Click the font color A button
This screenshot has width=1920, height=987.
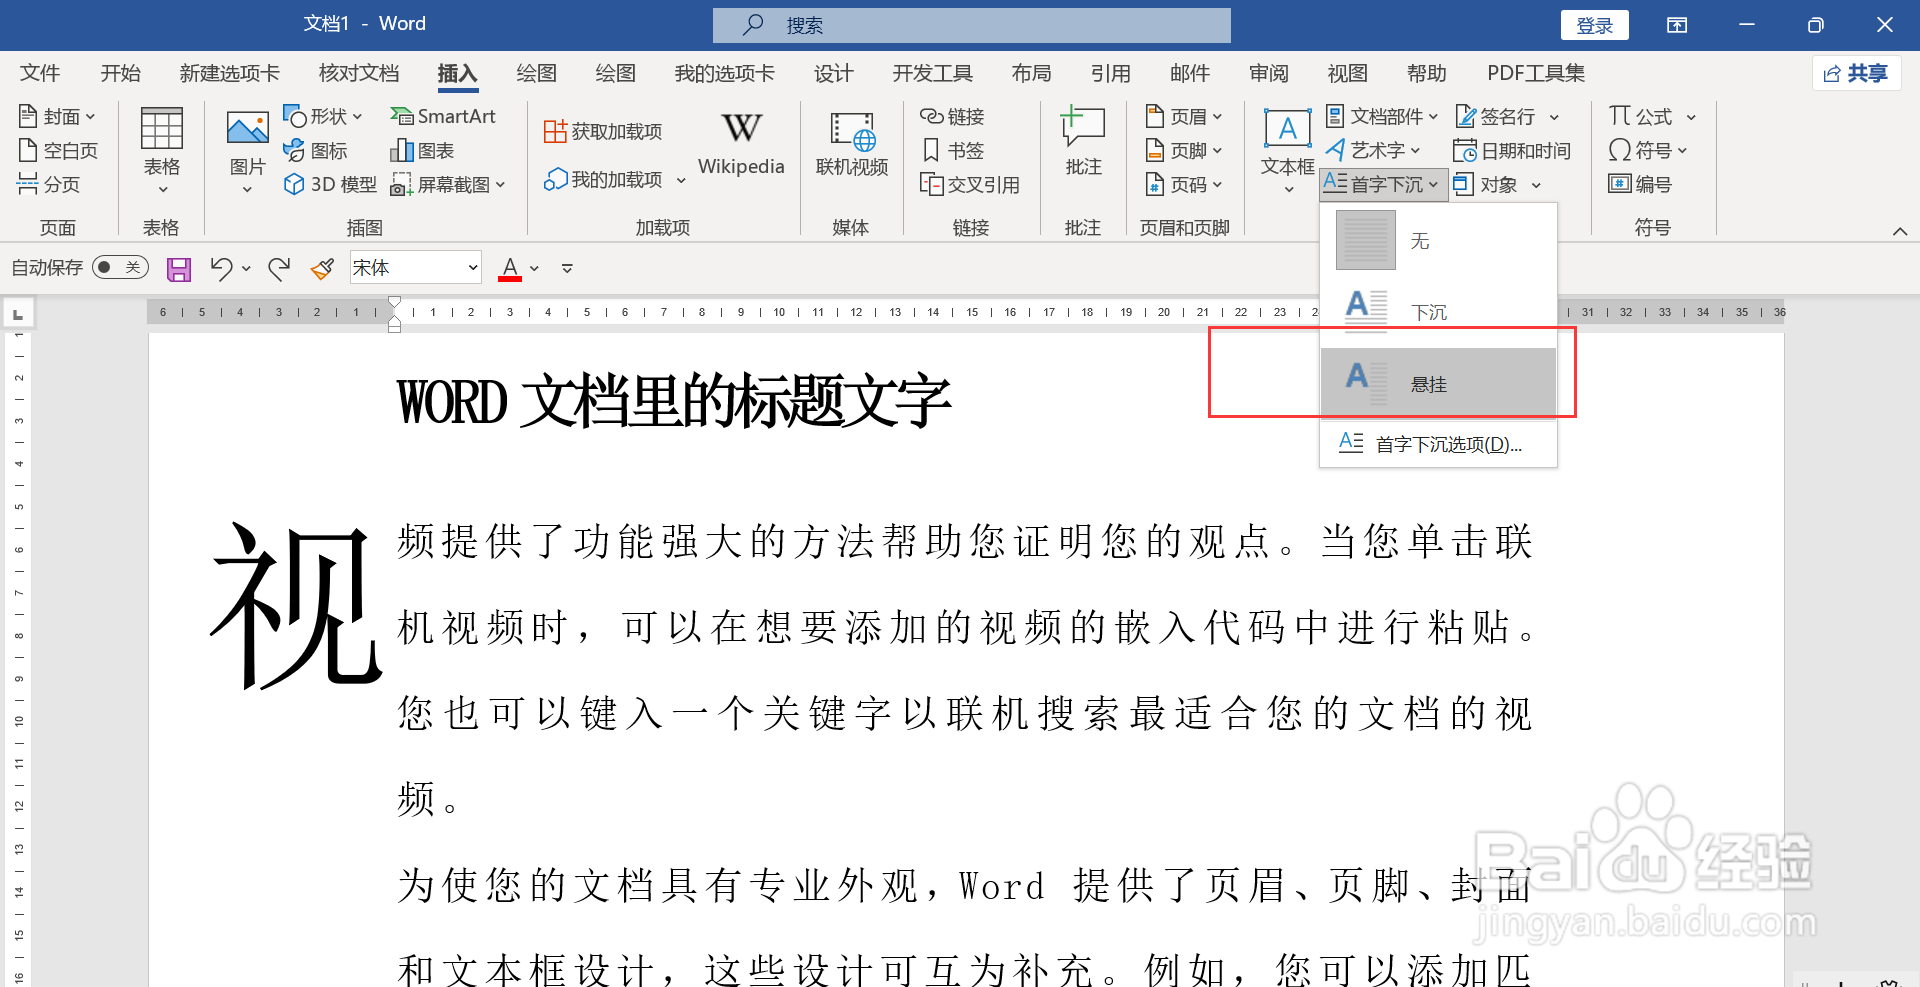pos(510,268)
